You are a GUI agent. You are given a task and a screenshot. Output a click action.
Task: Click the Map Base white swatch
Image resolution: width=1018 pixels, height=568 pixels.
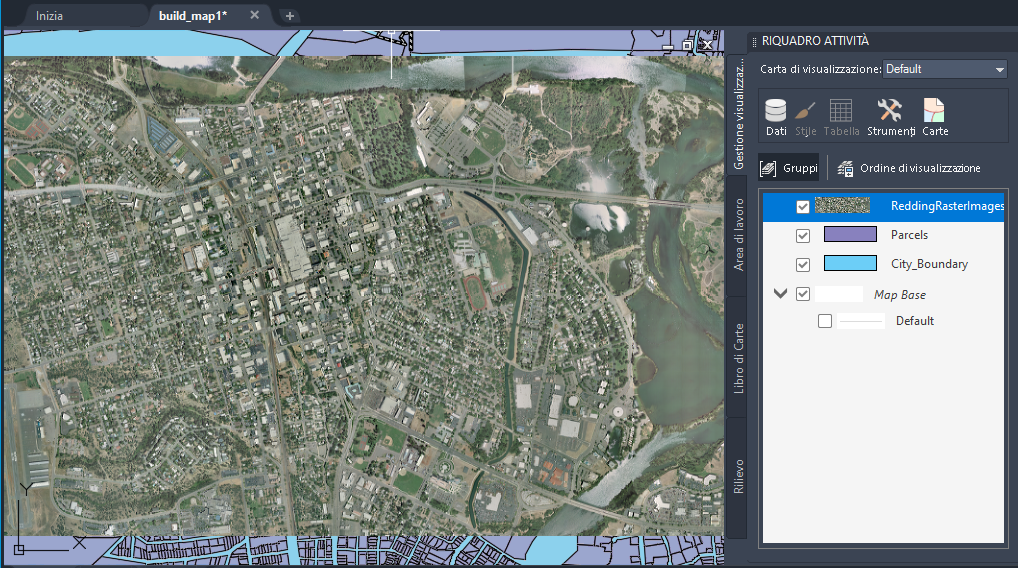pos(839,294)
